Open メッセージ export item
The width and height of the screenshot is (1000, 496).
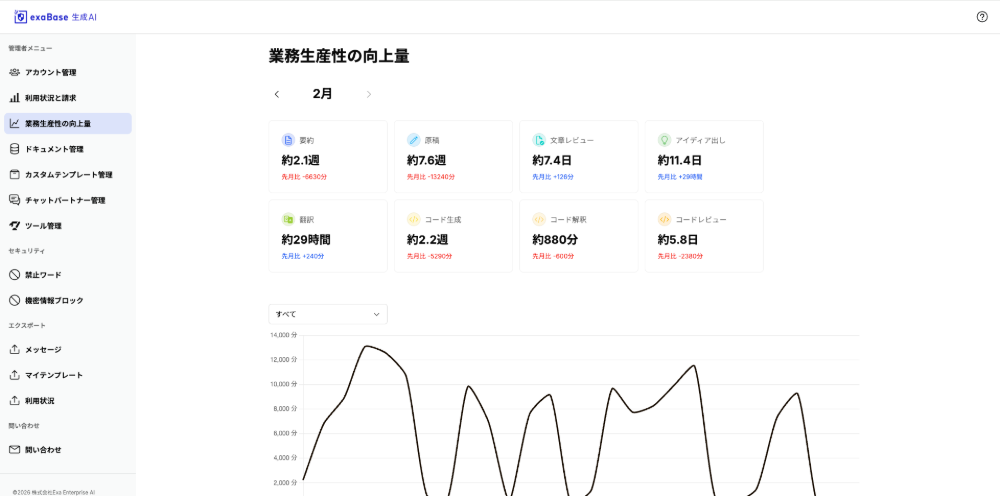pos(68,349)
